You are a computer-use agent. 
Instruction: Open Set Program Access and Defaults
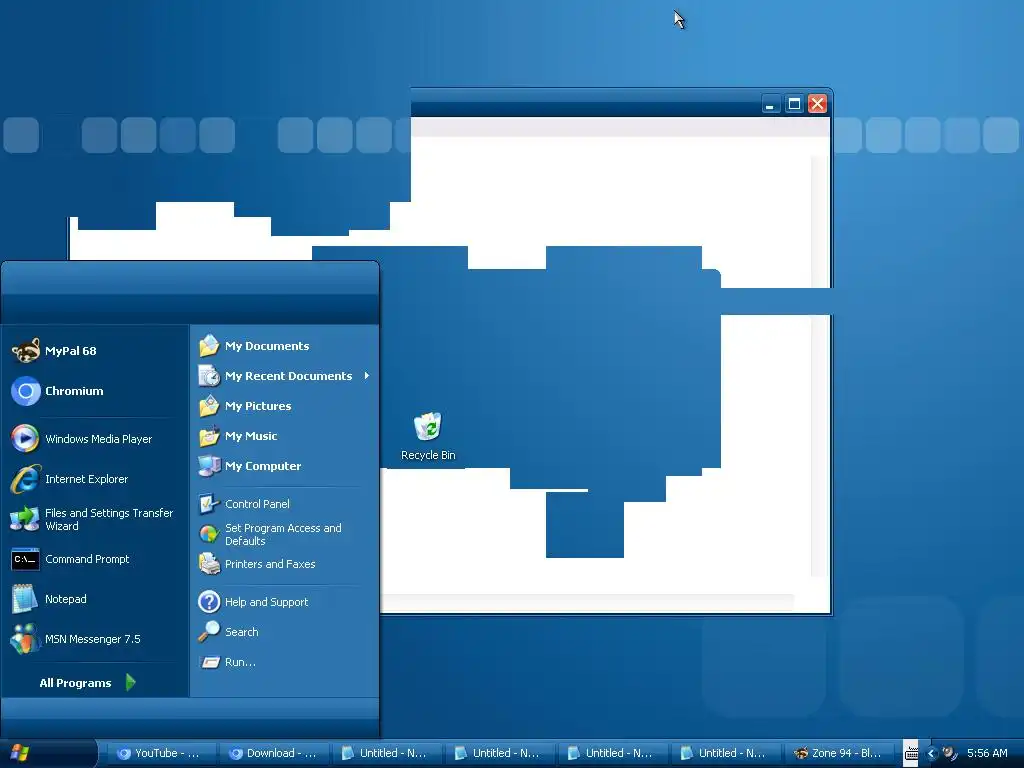284,534
